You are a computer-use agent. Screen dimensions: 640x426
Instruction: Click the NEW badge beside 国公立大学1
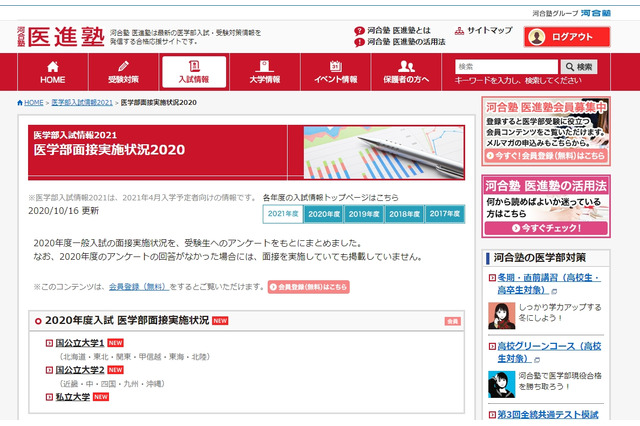tap(116, 343)
